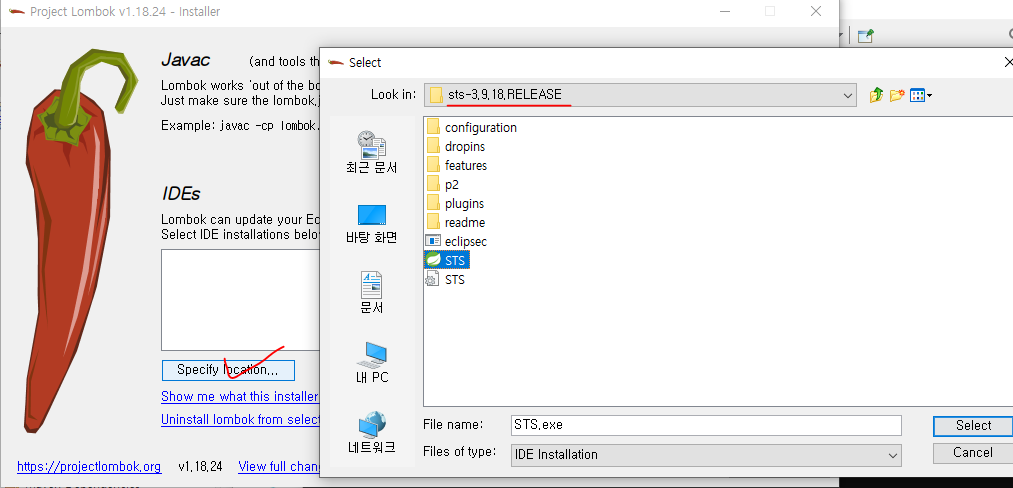The height and width of the screenshot is (488, 1013).
Task: Select the readme folder
Action: pyautogui.click(x=455, y=222)
